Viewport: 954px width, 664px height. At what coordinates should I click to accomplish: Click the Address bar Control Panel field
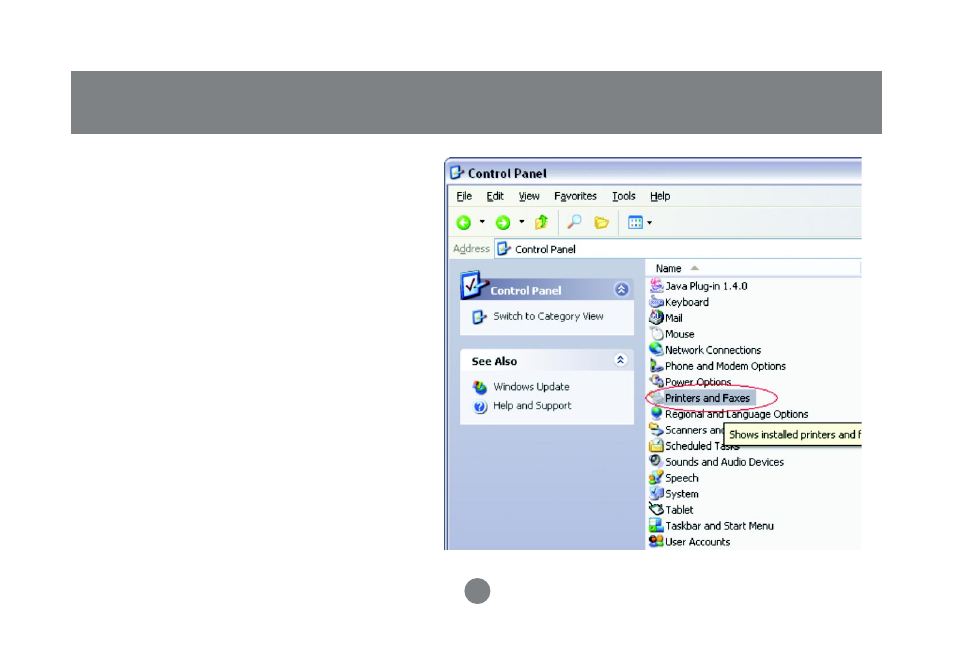(678, 249)
